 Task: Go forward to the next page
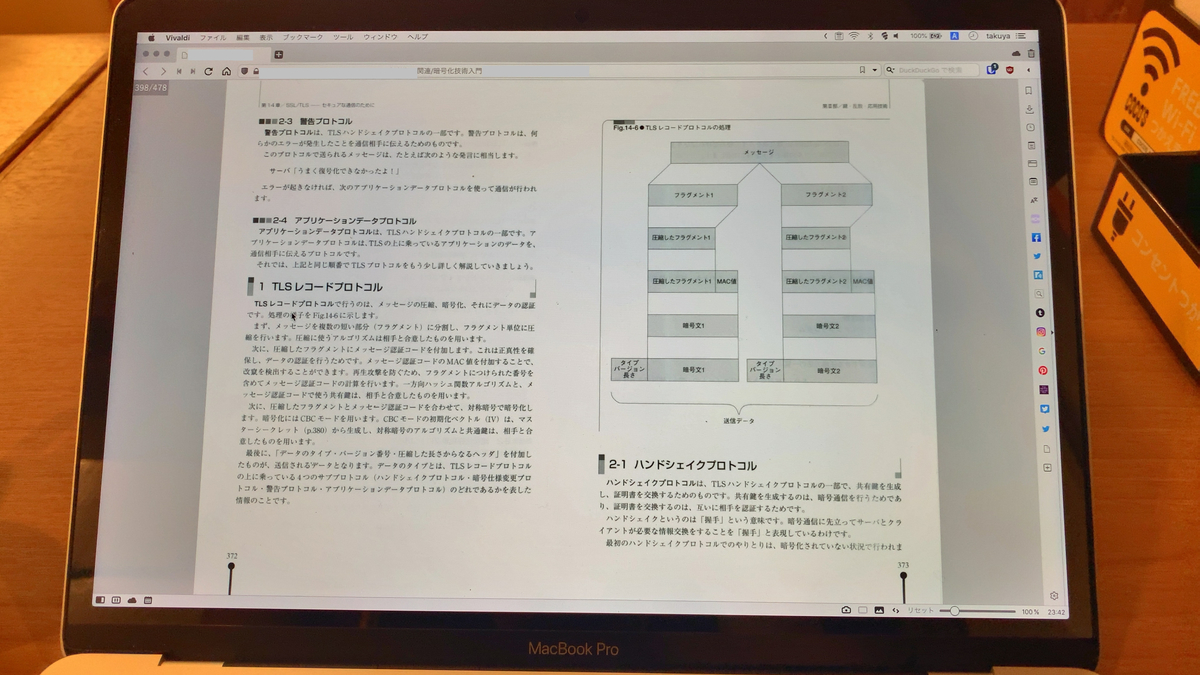[162, 72]
